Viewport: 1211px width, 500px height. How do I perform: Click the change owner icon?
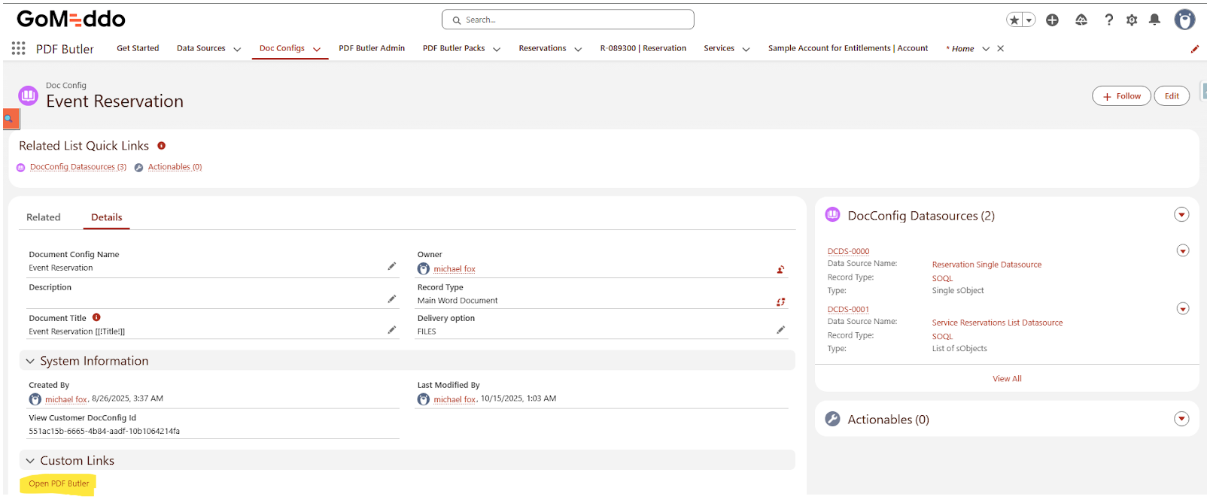780,269
